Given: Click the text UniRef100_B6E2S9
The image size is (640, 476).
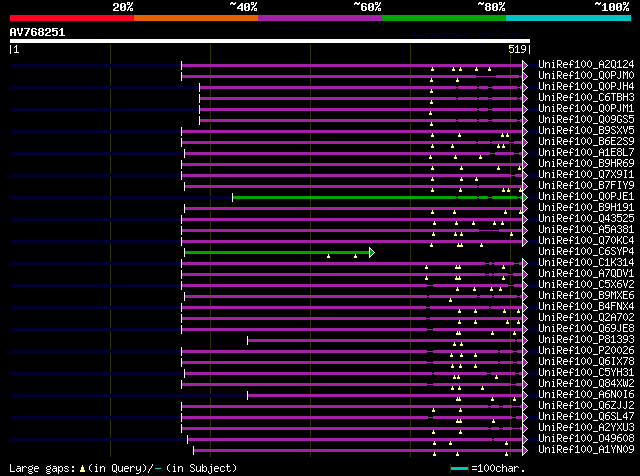Looking at the screenshot, I should click(x=586, y=142).
